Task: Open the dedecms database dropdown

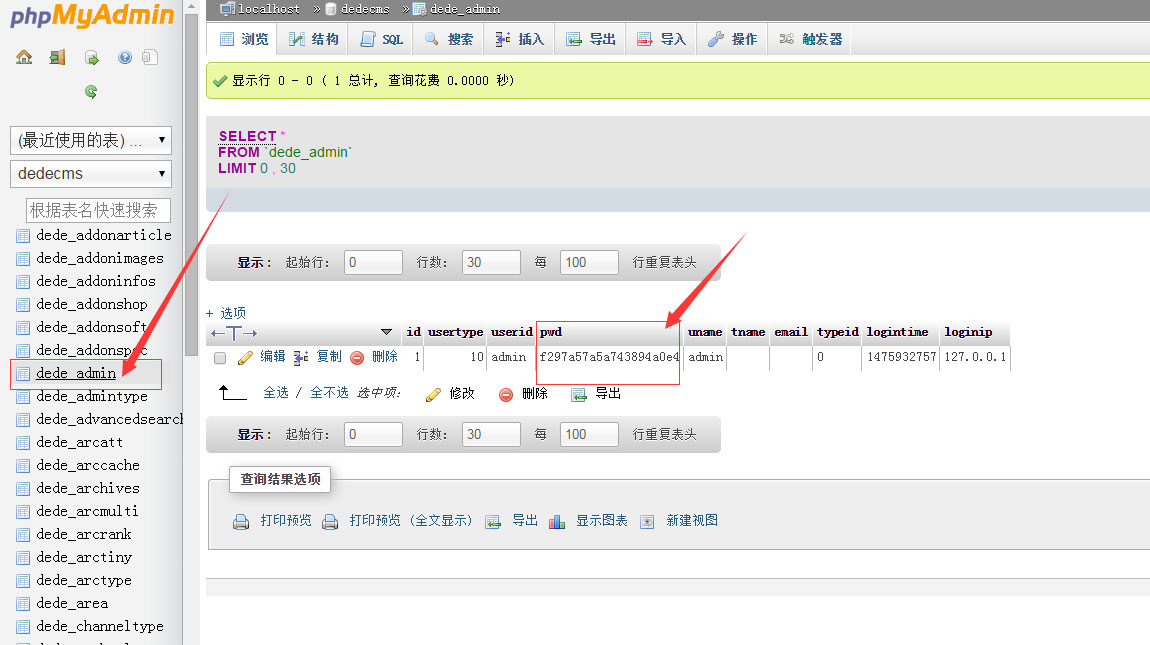Action: pyautogui.click(x=91, y=174)
